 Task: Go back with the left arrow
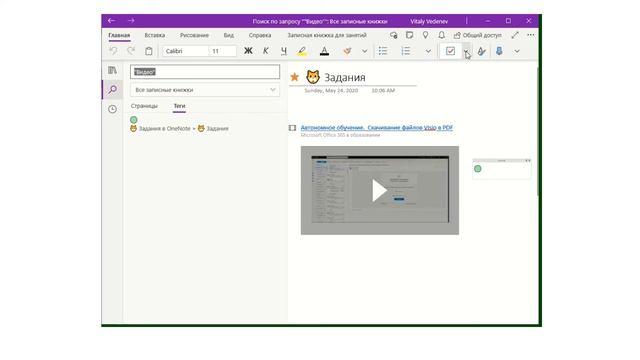coord(111,21)
